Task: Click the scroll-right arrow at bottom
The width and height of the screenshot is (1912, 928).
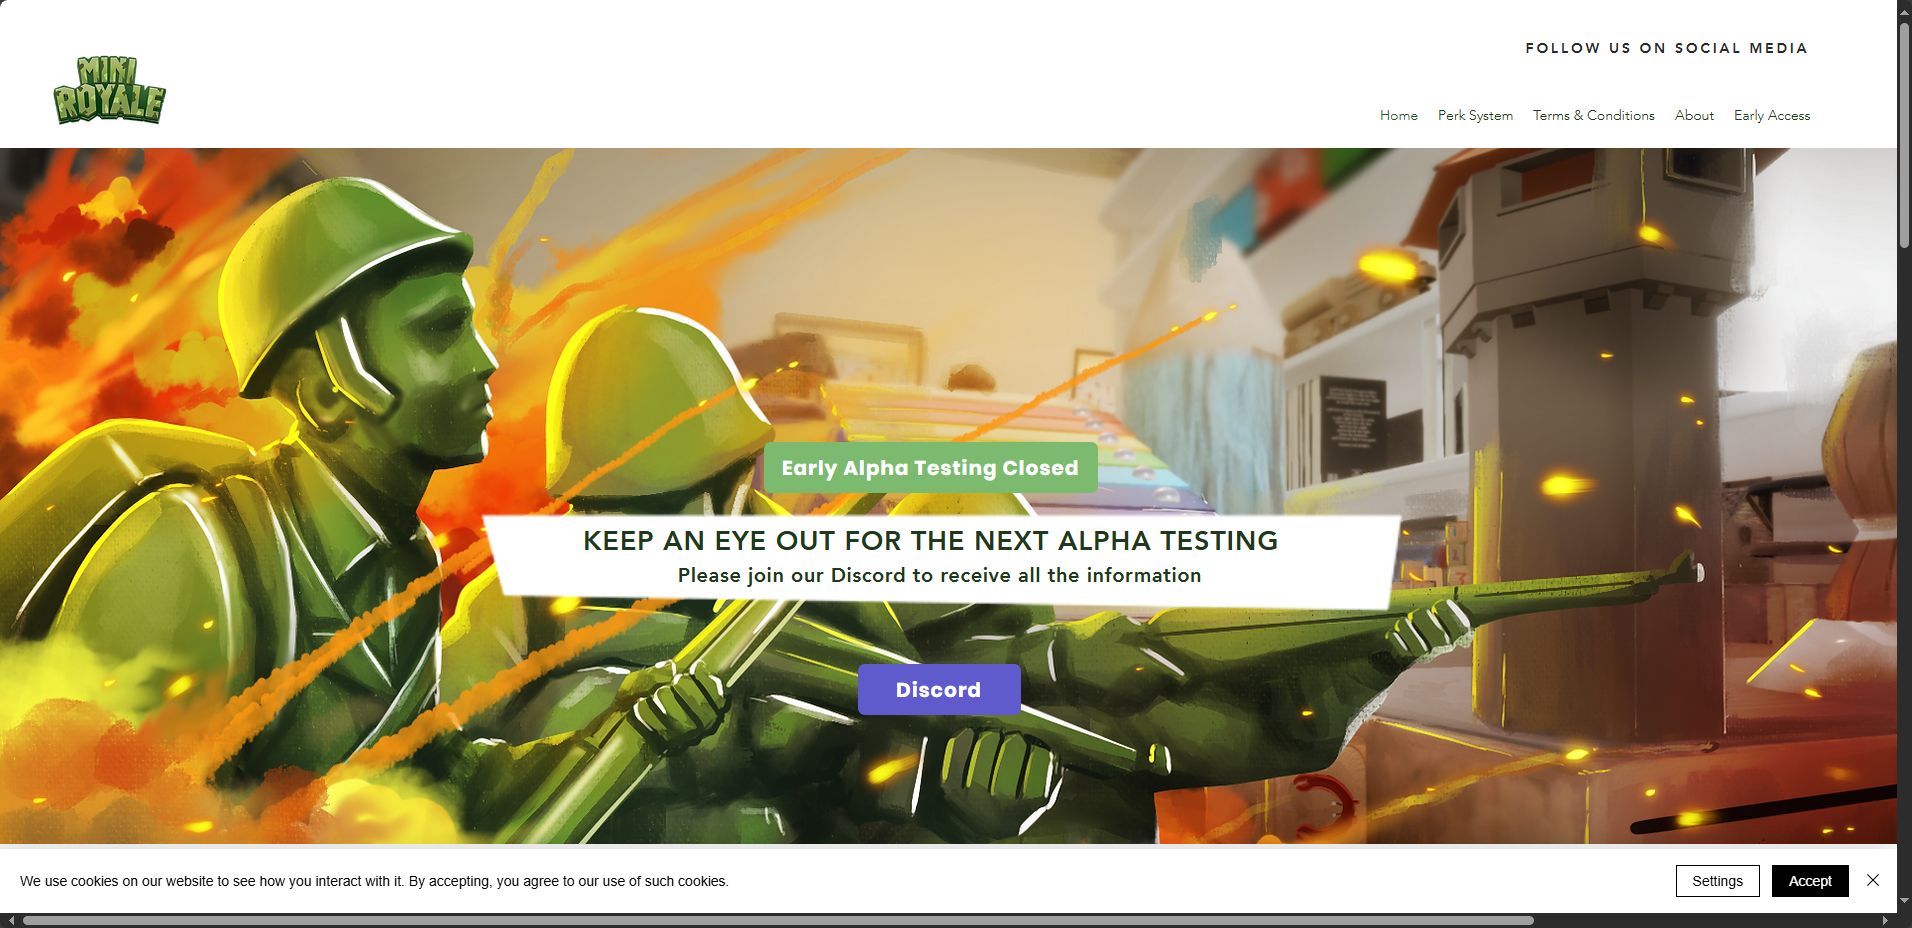Action: (1886, 920)
